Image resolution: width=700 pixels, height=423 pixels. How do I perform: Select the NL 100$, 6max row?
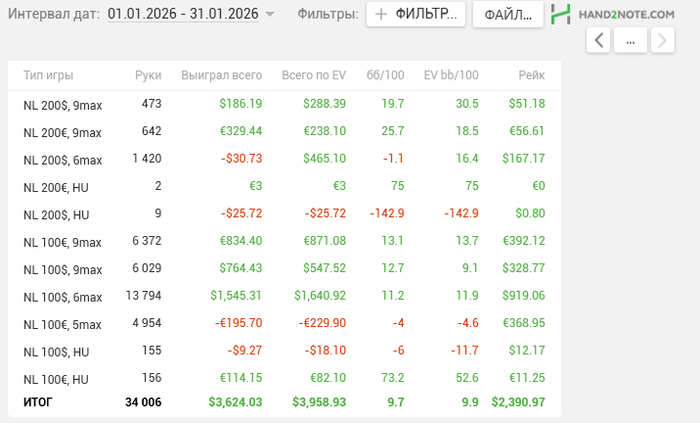(62, 297)
